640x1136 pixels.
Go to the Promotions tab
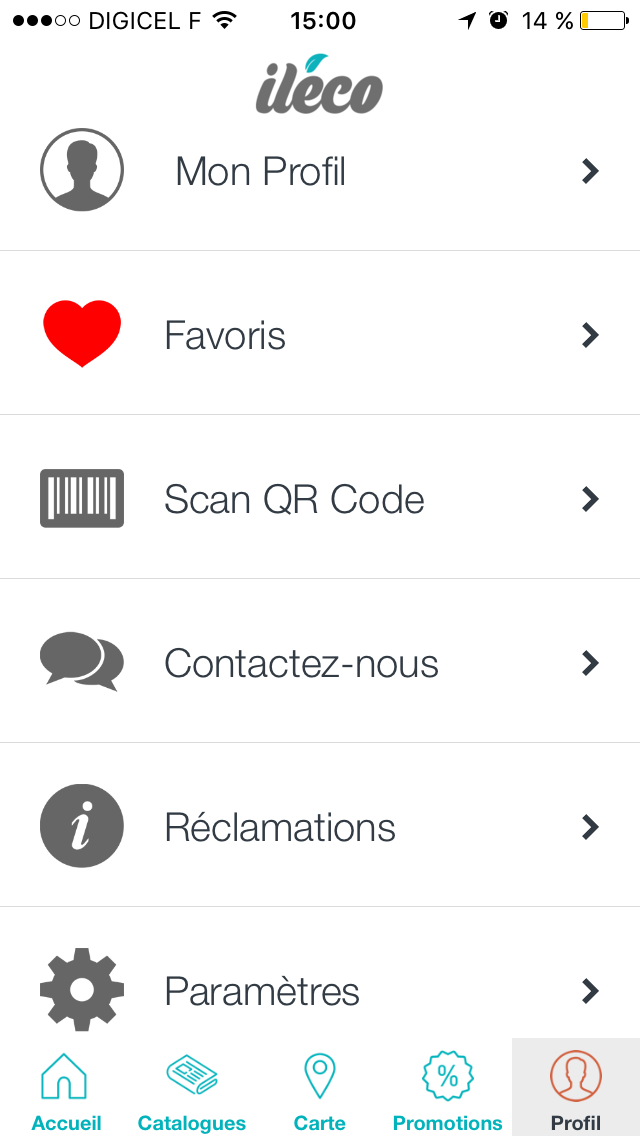448,1090
